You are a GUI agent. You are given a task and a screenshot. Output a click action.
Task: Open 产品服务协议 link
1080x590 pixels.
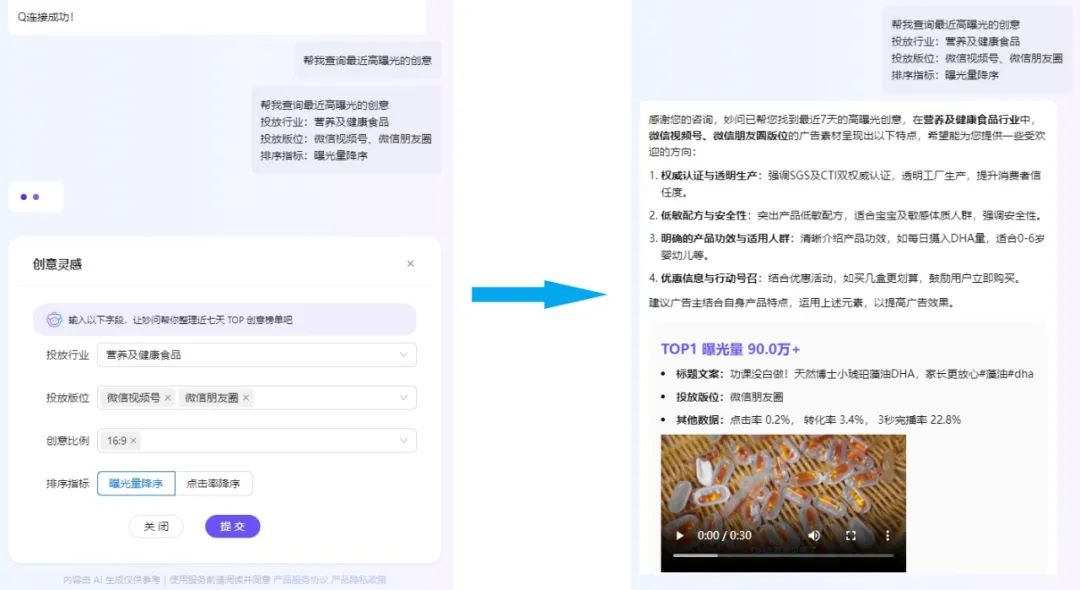pyautogui.click(x=301, y=580)
